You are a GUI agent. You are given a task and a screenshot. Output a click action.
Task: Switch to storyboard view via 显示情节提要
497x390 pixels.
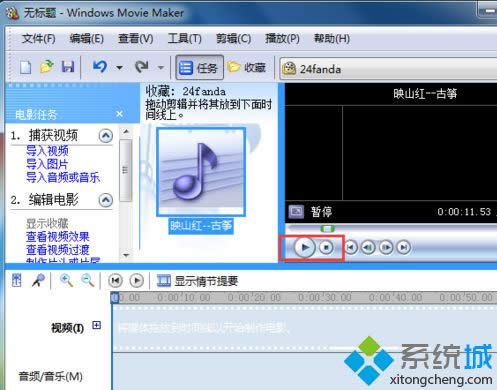[x=197, y=281]
